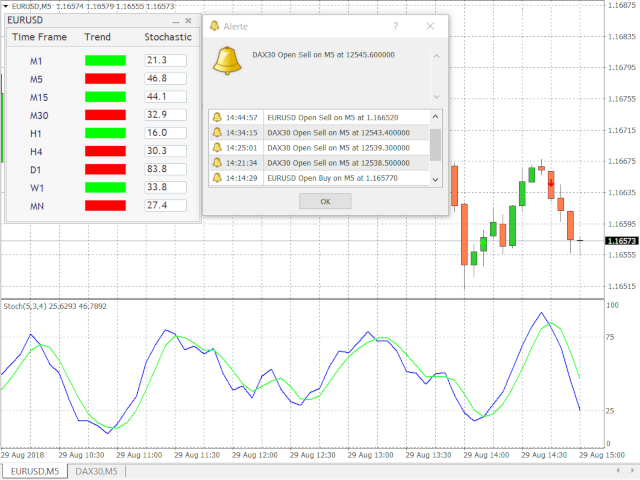This screenshot has height=480, width=640.
Task: Click the red D1 trend color bar
Action: (x=105, y=169)
